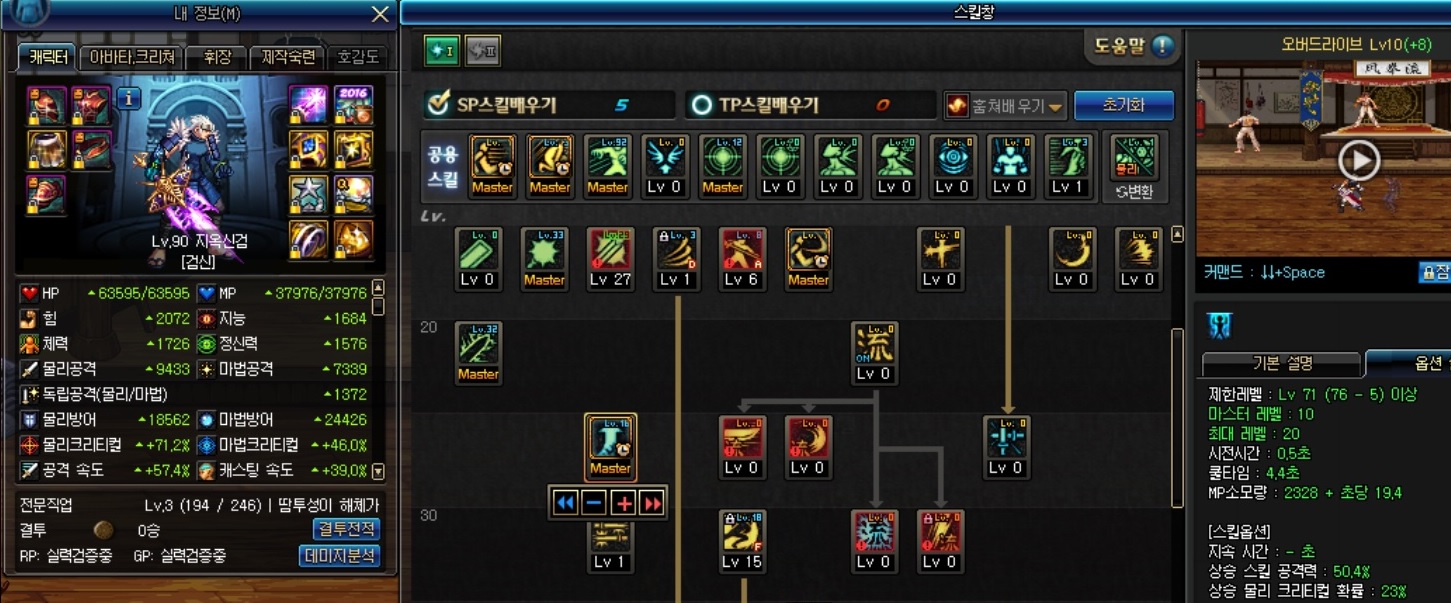Toggle SP스킬배우기 checkbox
Viewport: 1451px width, 603px height.
coord(438,104)
